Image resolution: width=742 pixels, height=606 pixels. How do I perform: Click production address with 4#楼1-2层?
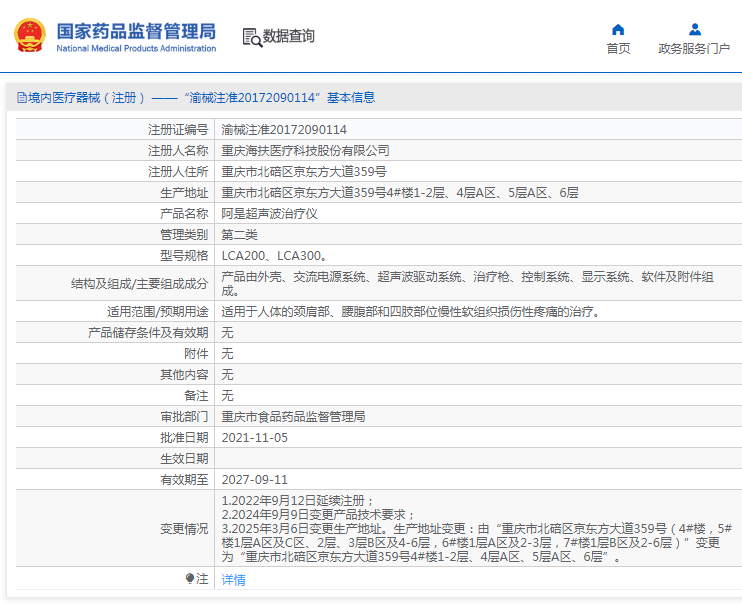click(x=400, y=193)
